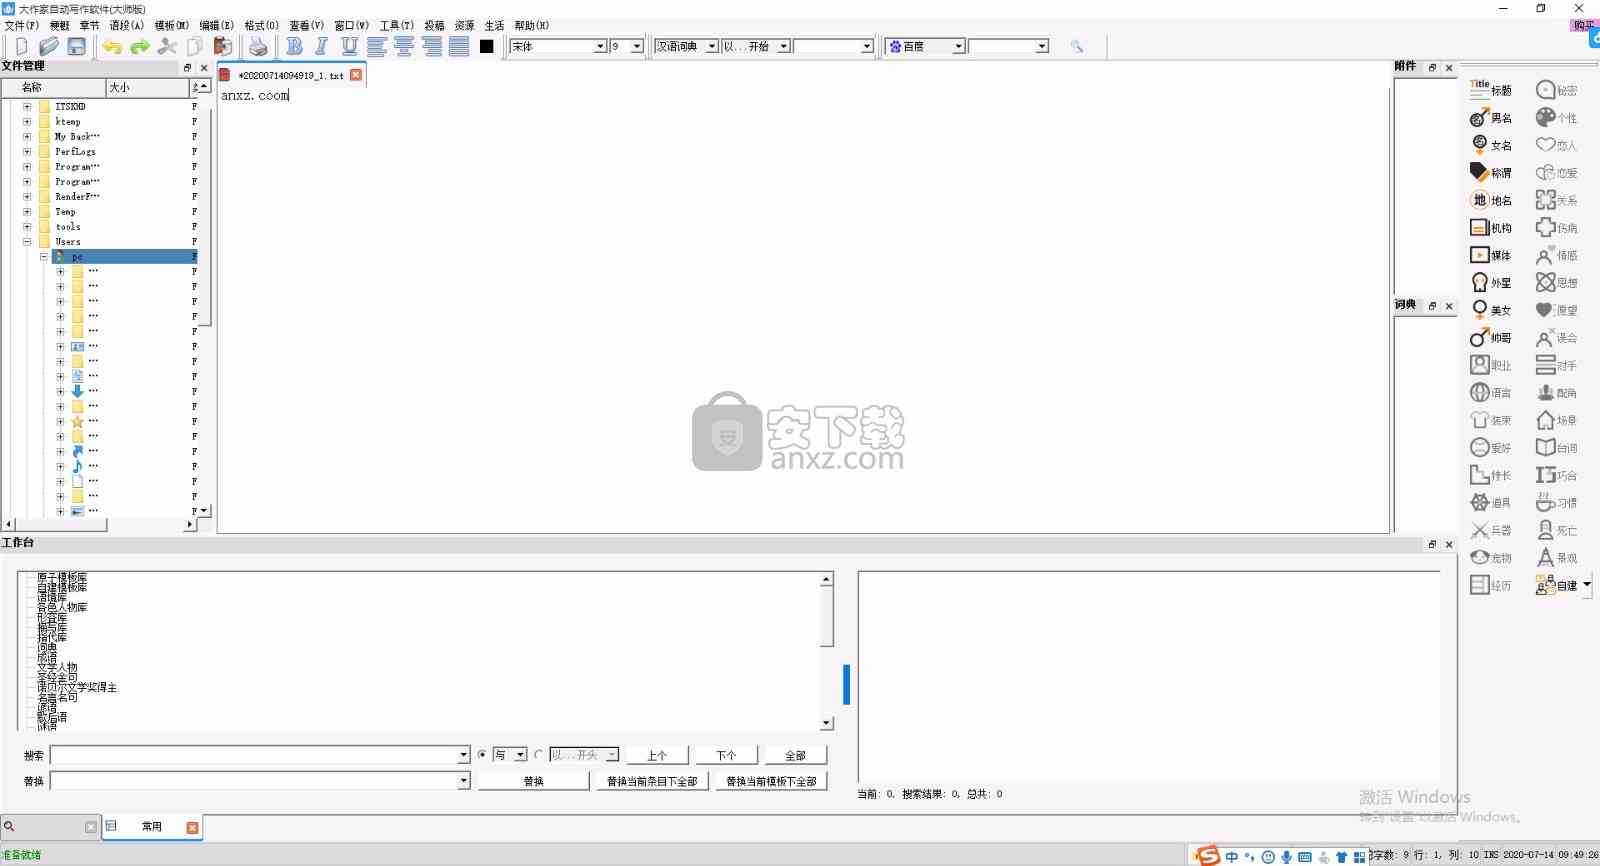
Task: Click the 下个 next button
Action: point(727,755)
